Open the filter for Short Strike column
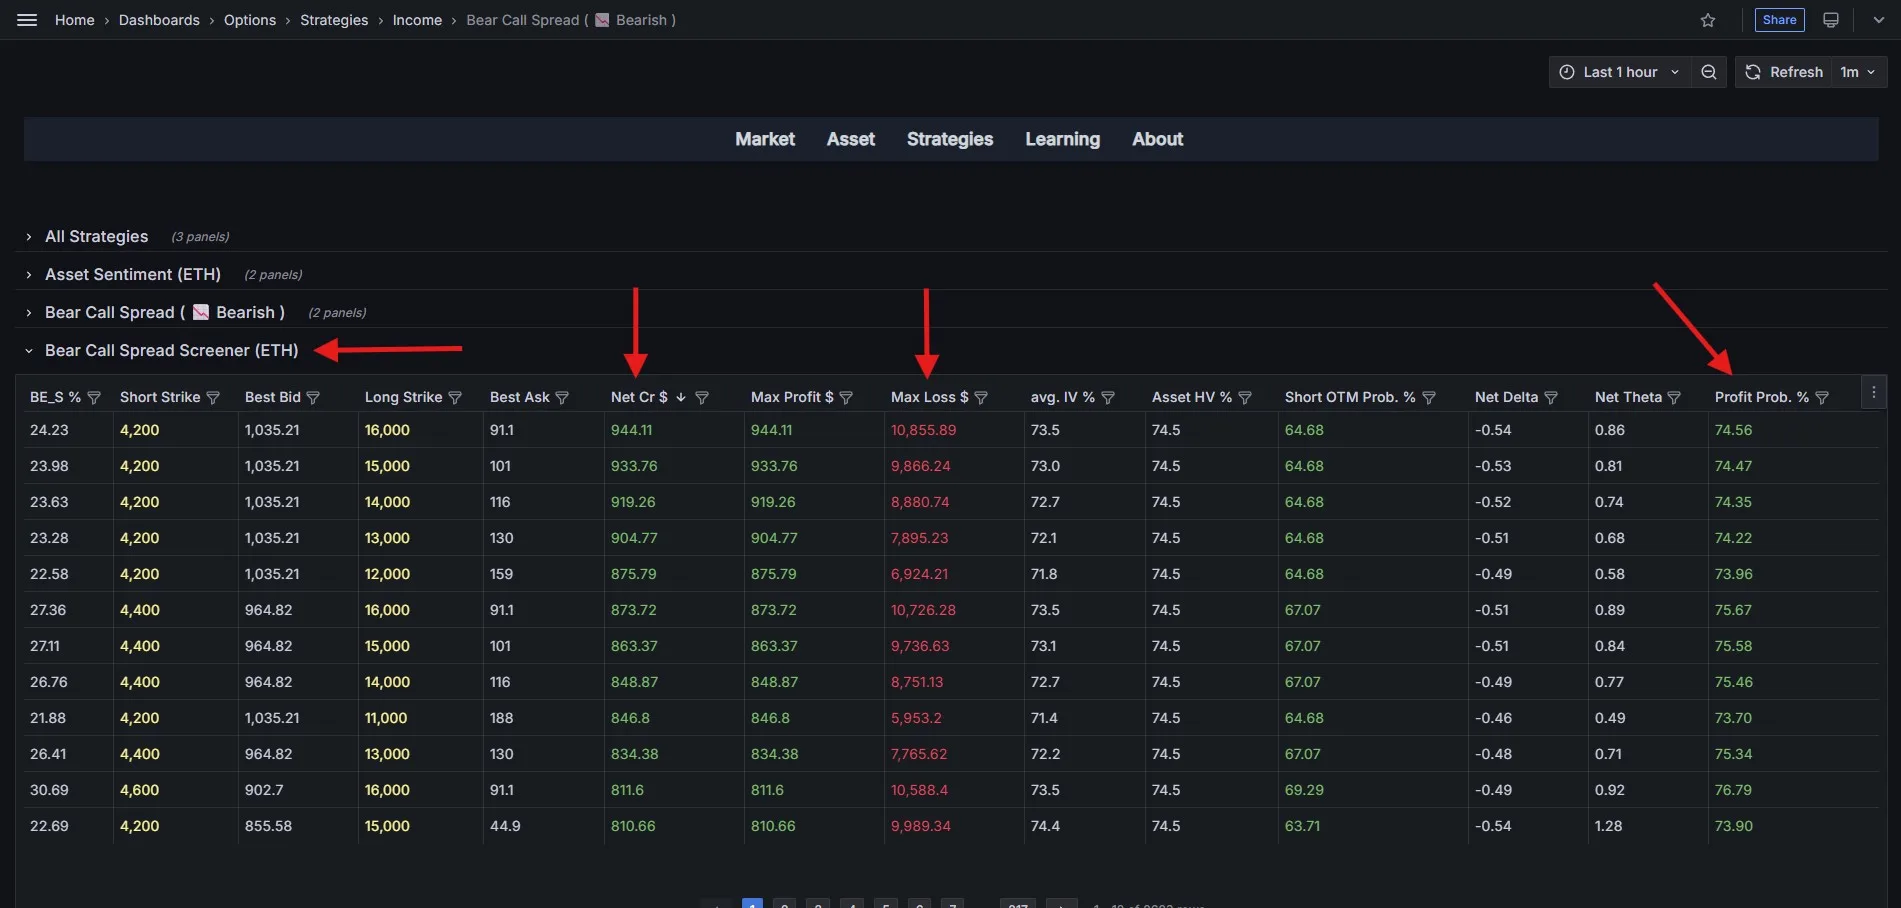 pos(213,398)
